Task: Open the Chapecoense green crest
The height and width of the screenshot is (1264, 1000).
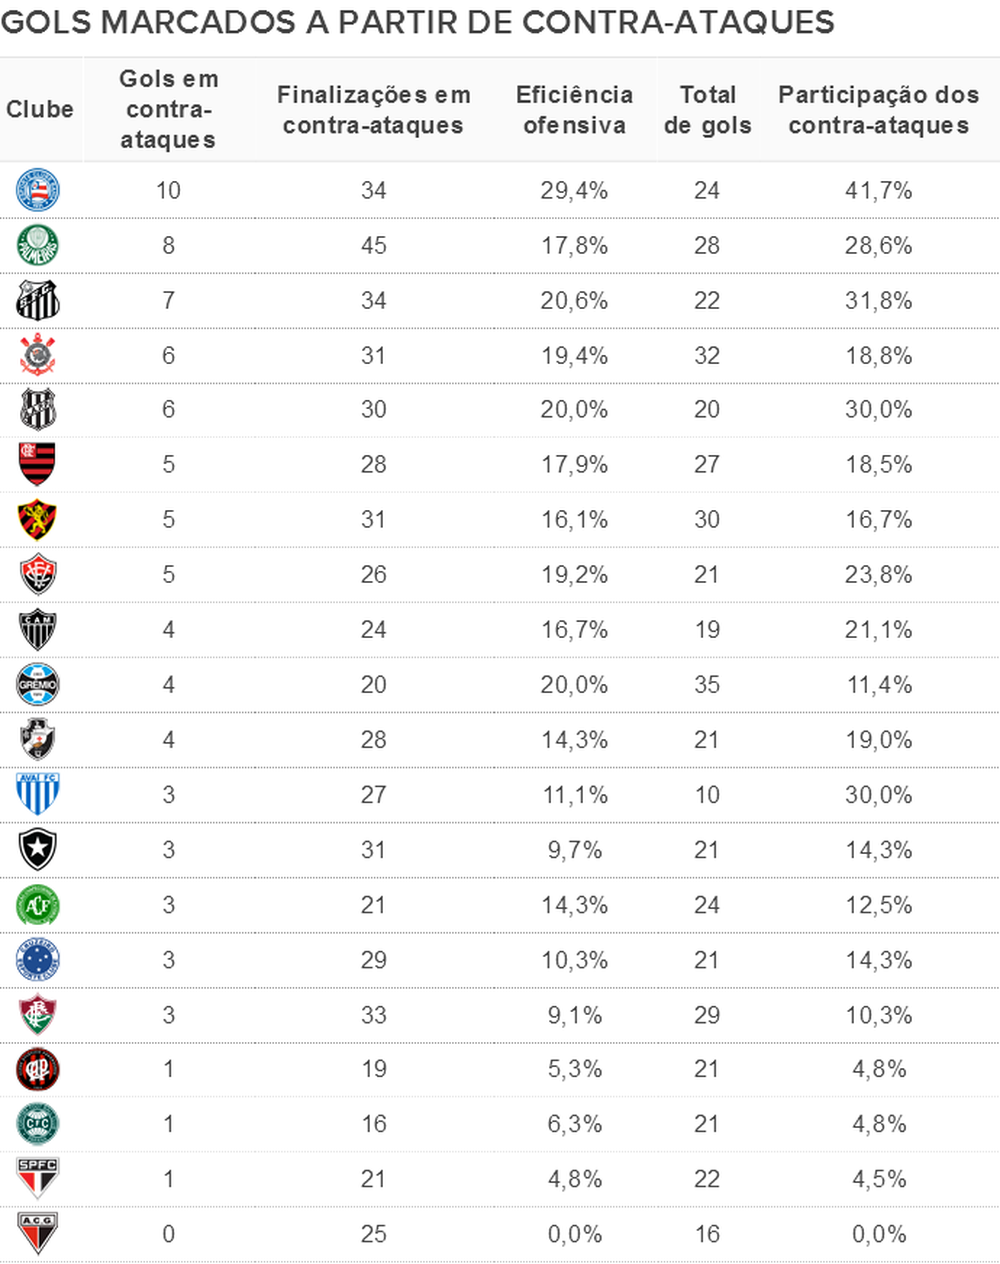Action: tap(38, 905)
